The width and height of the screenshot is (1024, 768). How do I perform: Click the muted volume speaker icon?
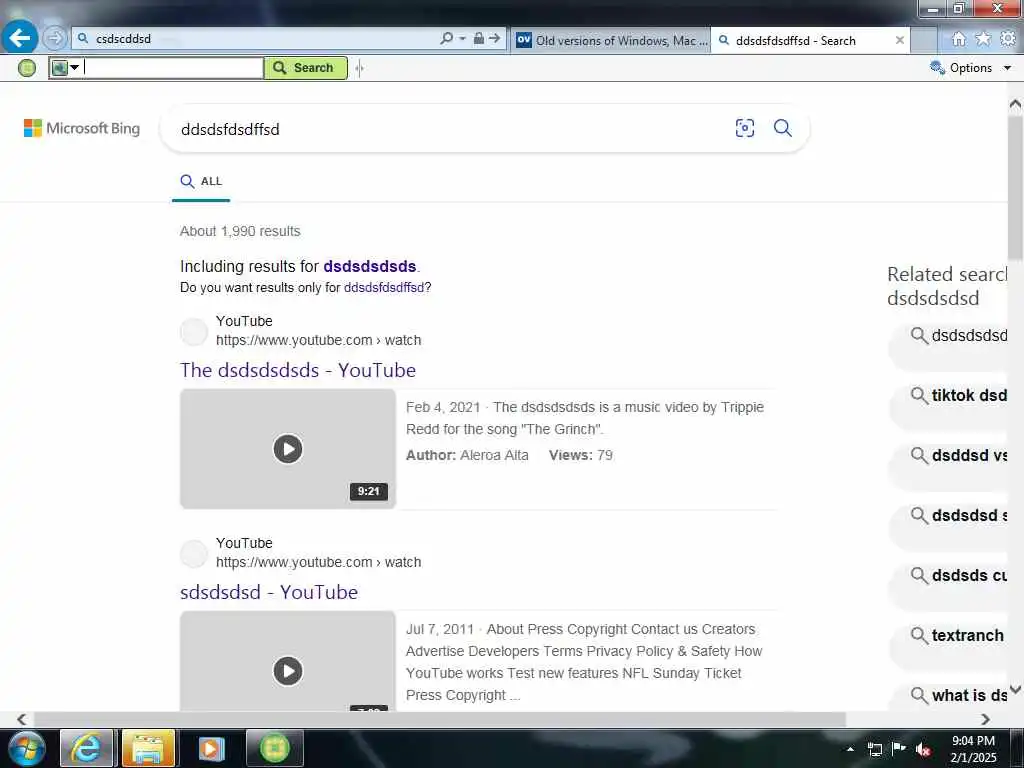point(923,749)
